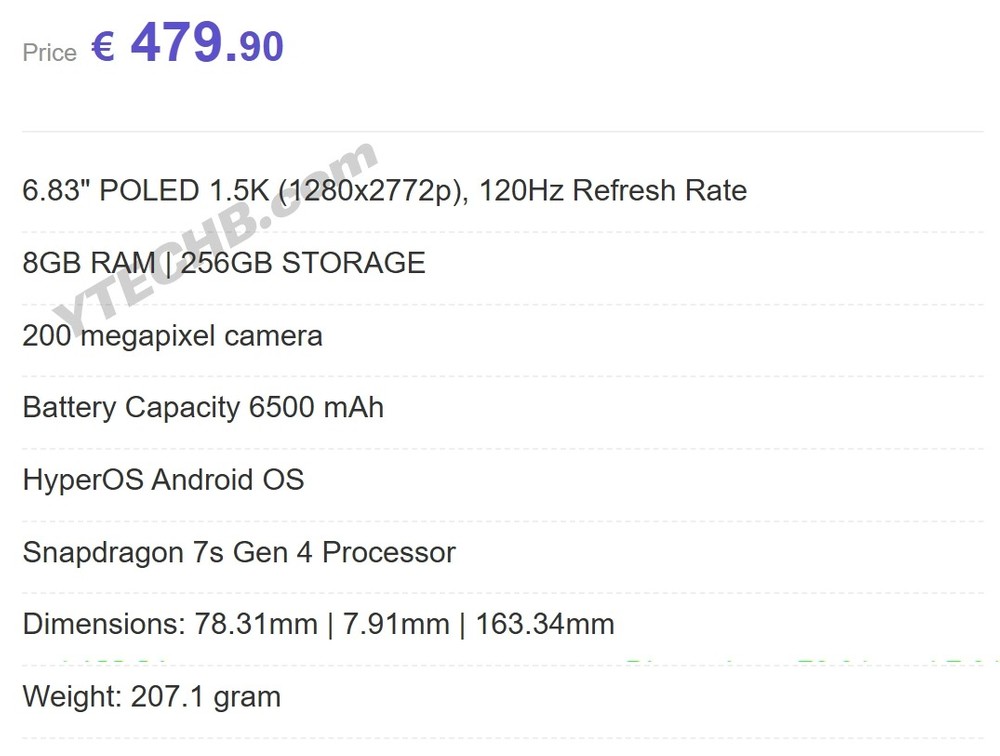Click the 120Hz Refresh Rate text

point(613,191)
